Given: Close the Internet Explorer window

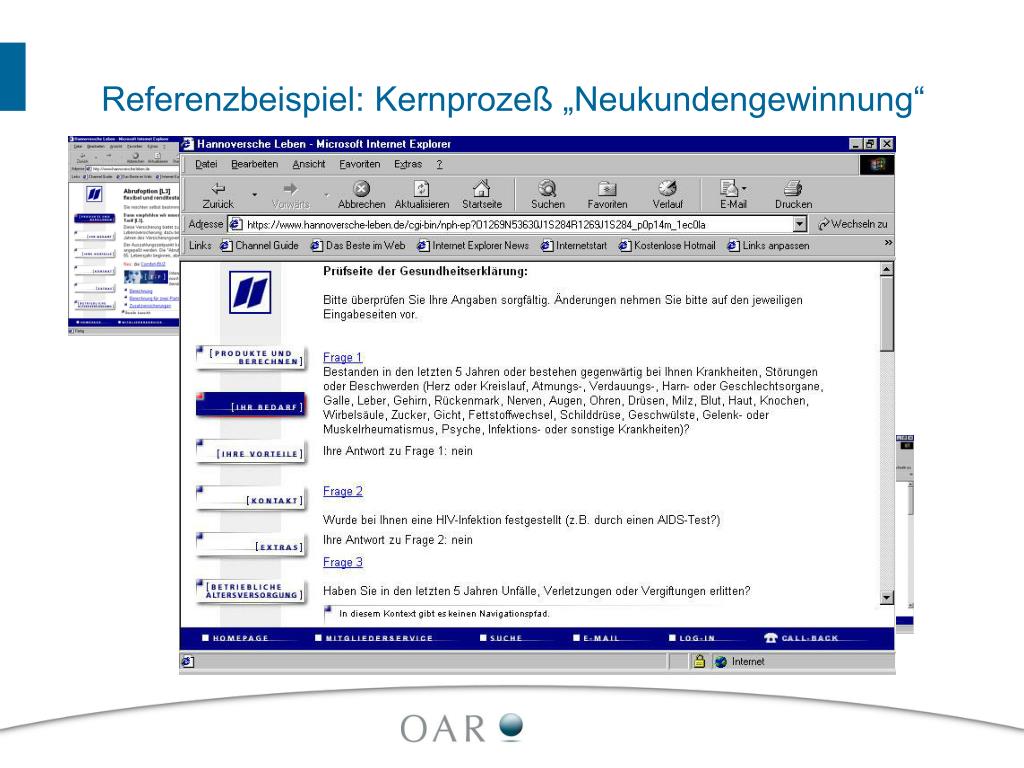Looking at the screenshot, I should click(x=886, y=144).
